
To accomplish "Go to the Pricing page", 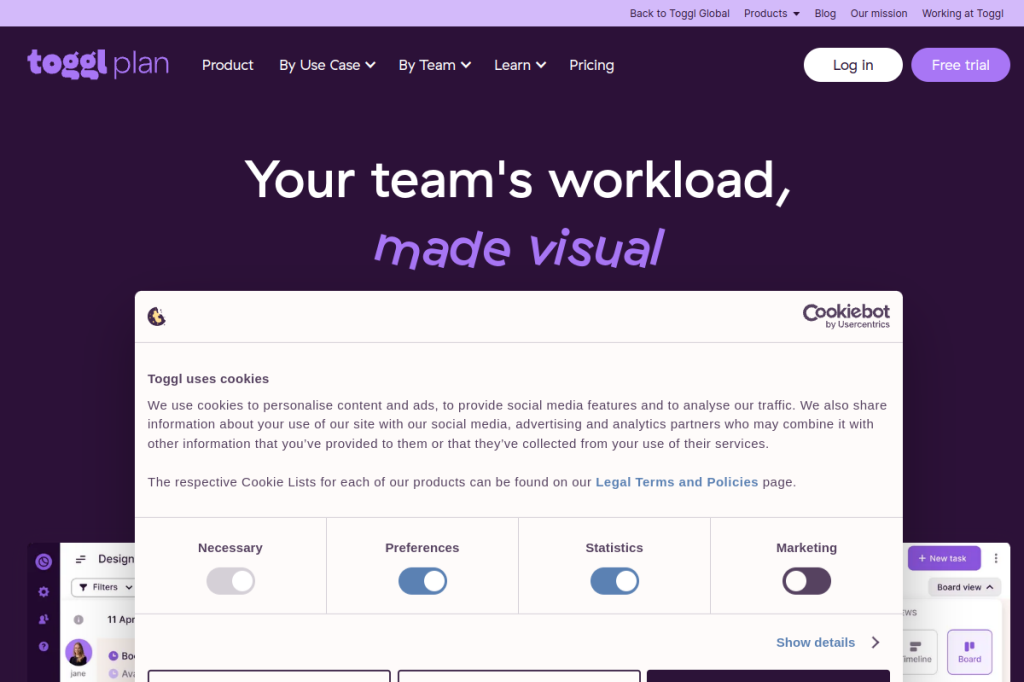I will point(592,65).
